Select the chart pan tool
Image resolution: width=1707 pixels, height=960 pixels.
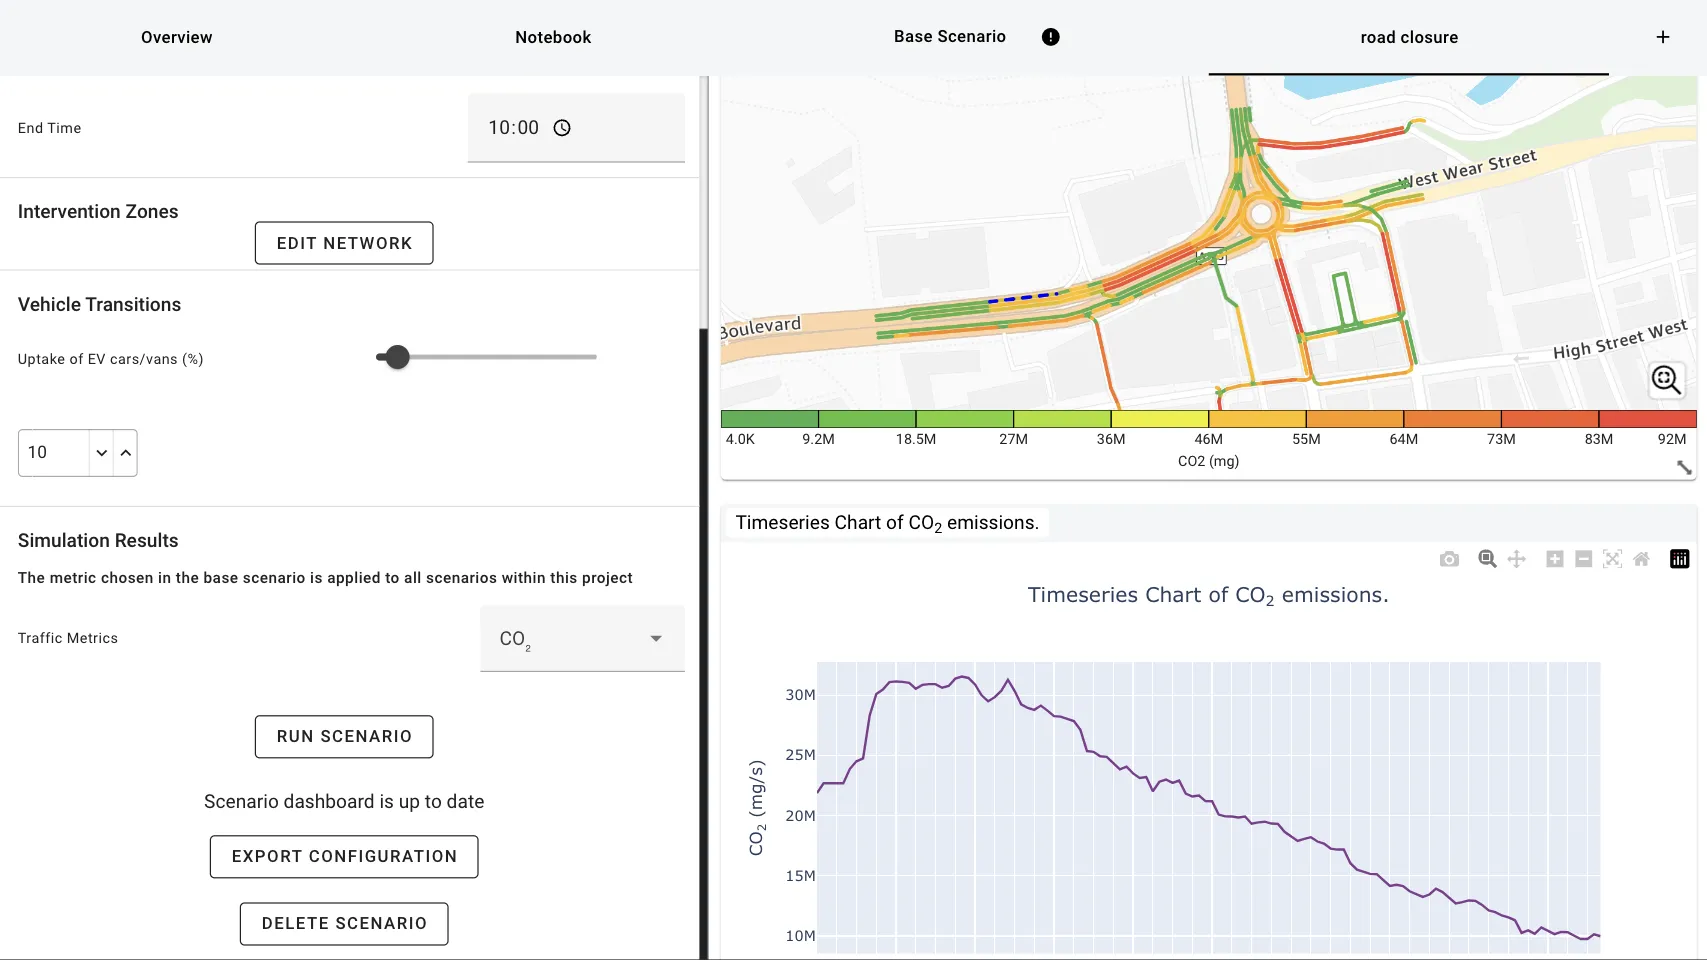[1517, 559]
